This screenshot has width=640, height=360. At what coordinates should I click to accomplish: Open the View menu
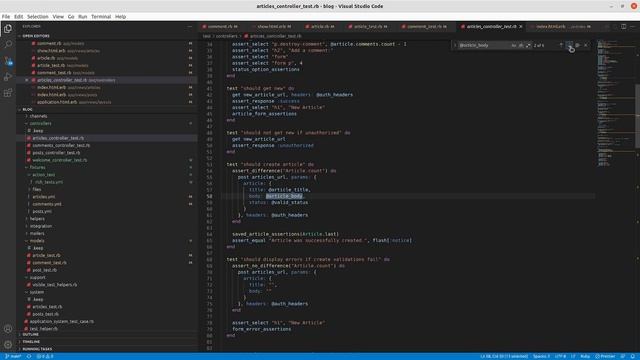(x=58, y=17)
